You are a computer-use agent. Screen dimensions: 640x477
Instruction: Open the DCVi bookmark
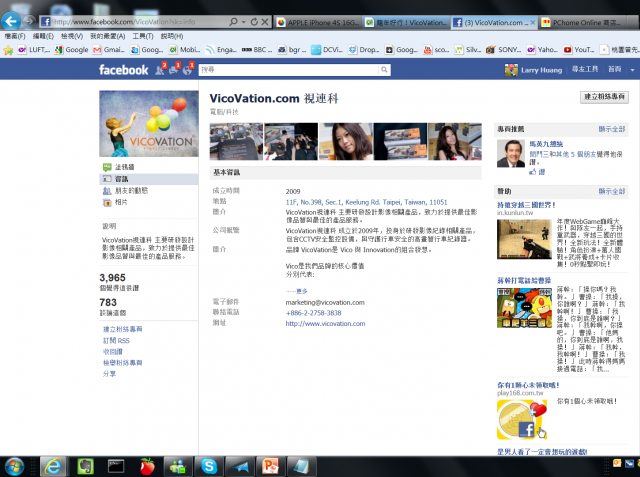(x=327, y=50)
